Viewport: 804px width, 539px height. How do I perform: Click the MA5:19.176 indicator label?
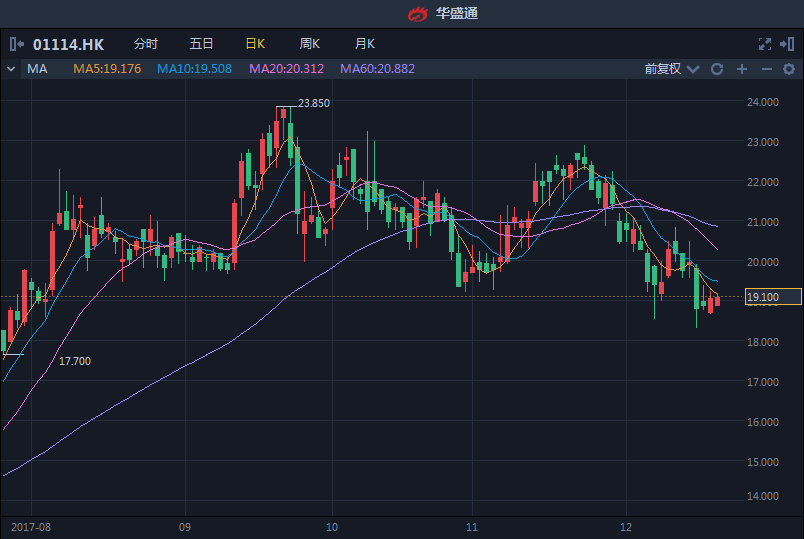(107, 69)
